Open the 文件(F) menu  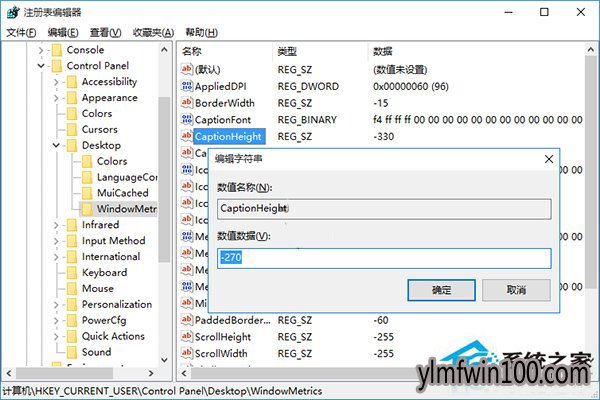(x=20, y=33)
